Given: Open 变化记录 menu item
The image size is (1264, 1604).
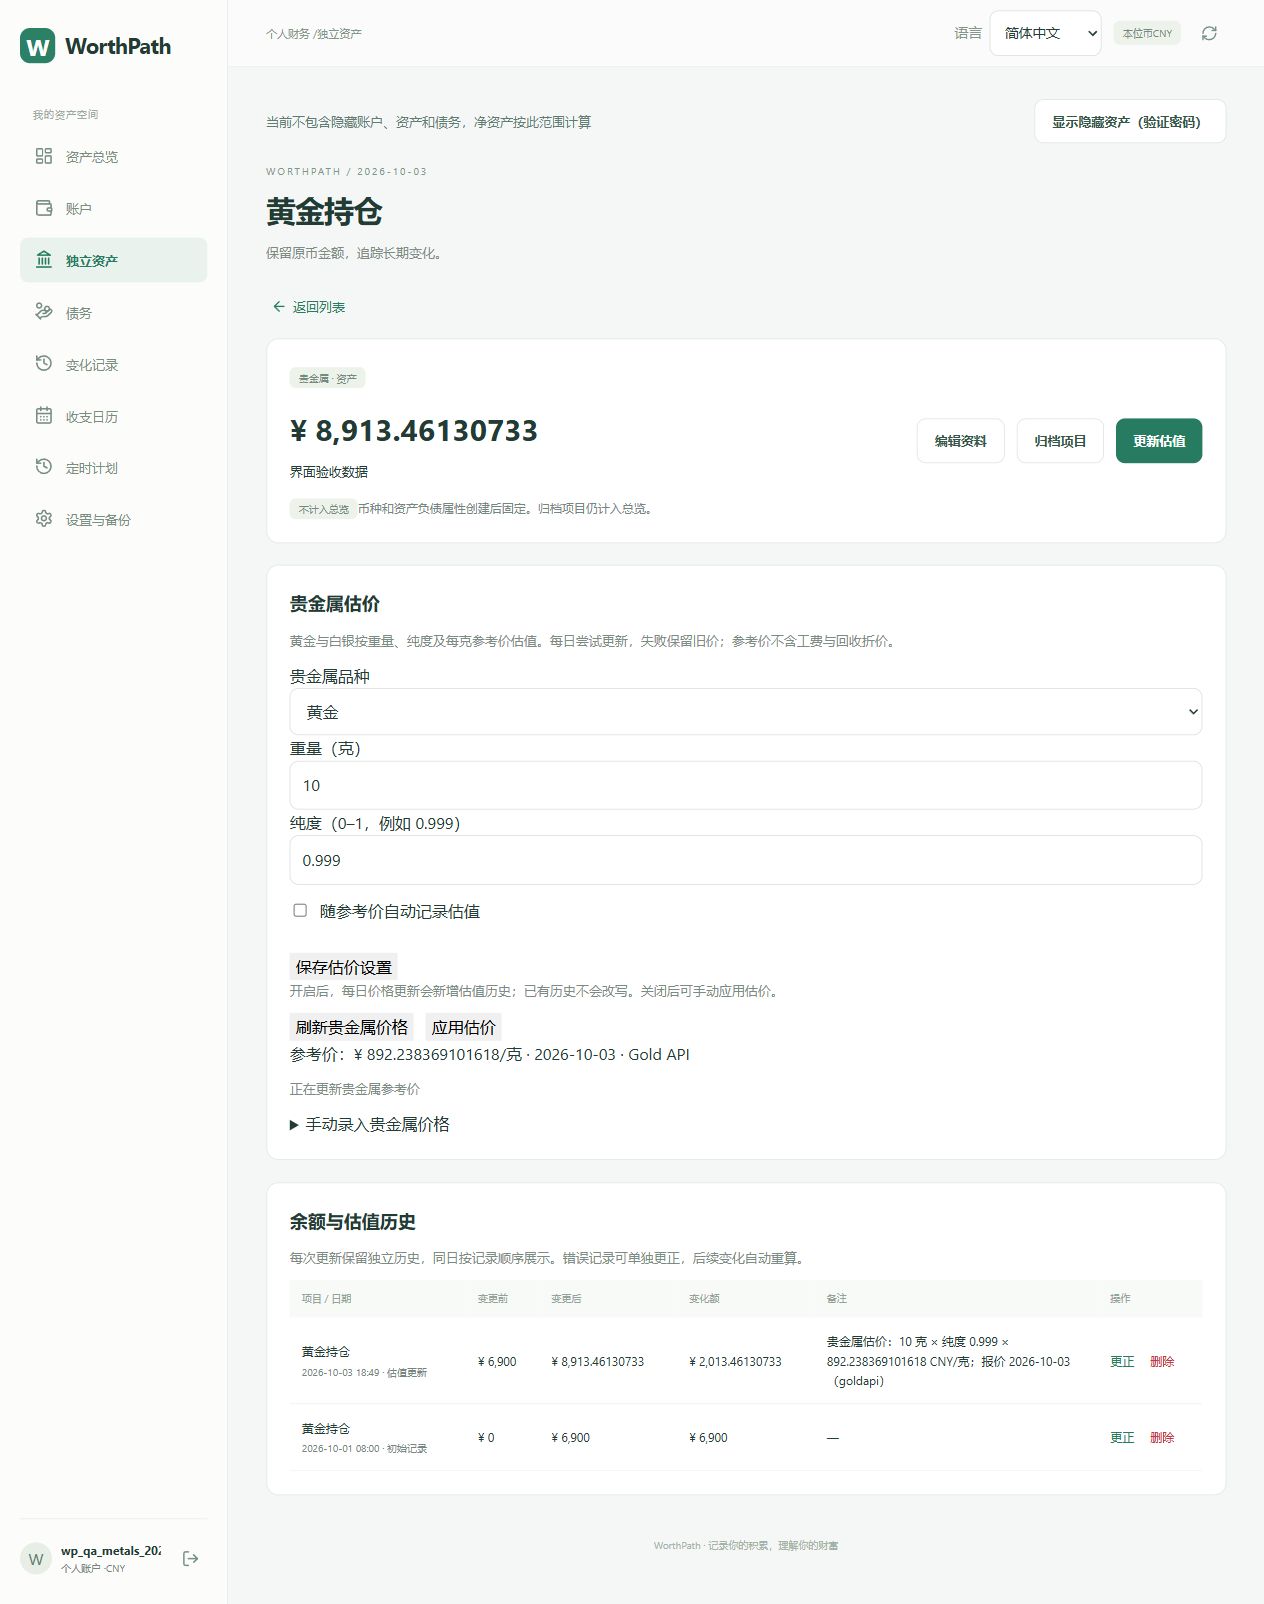Looking at the screenshot, I should (x=113, y=364).
